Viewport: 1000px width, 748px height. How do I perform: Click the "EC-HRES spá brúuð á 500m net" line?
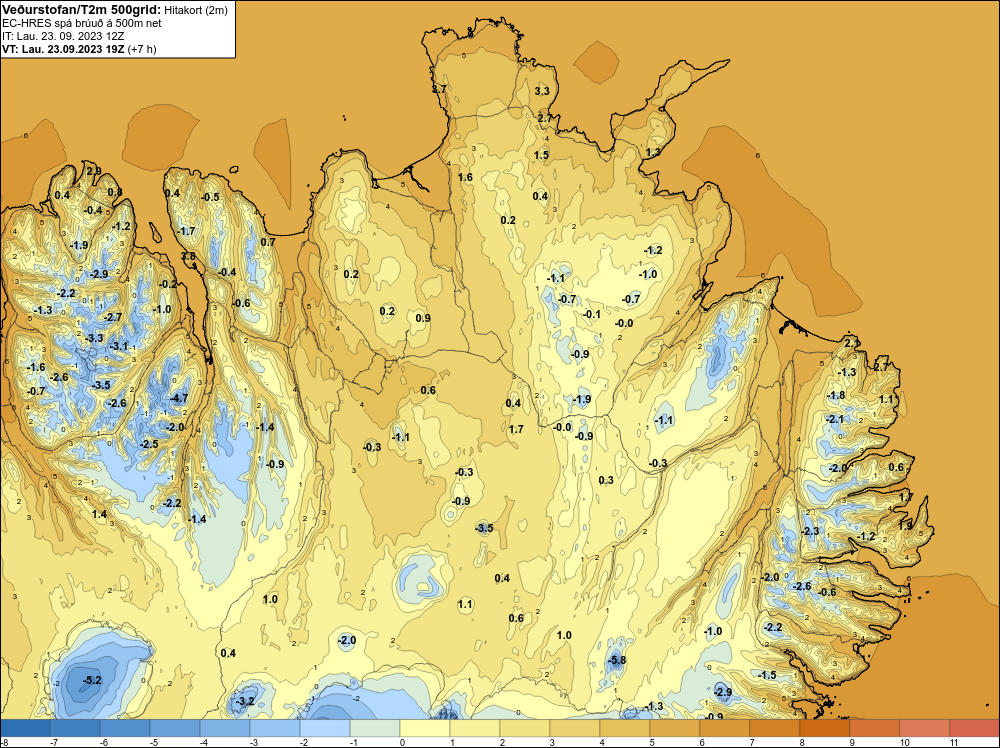(82, 24)
